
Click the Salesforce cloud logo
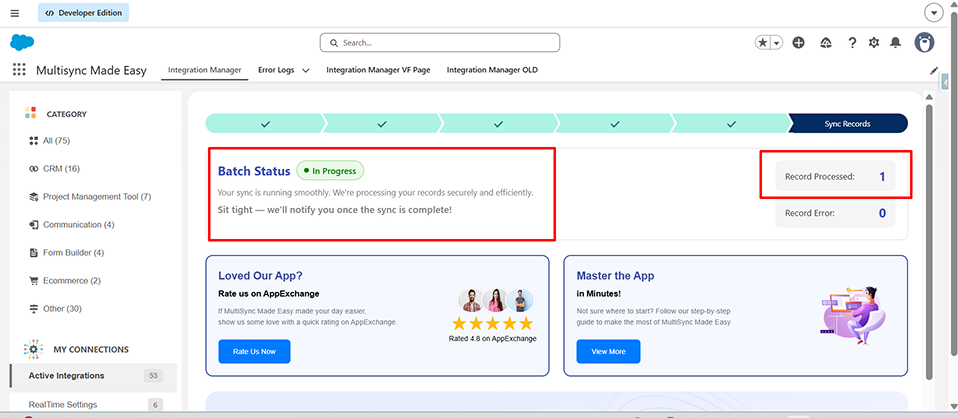click(x=22, y=42)
